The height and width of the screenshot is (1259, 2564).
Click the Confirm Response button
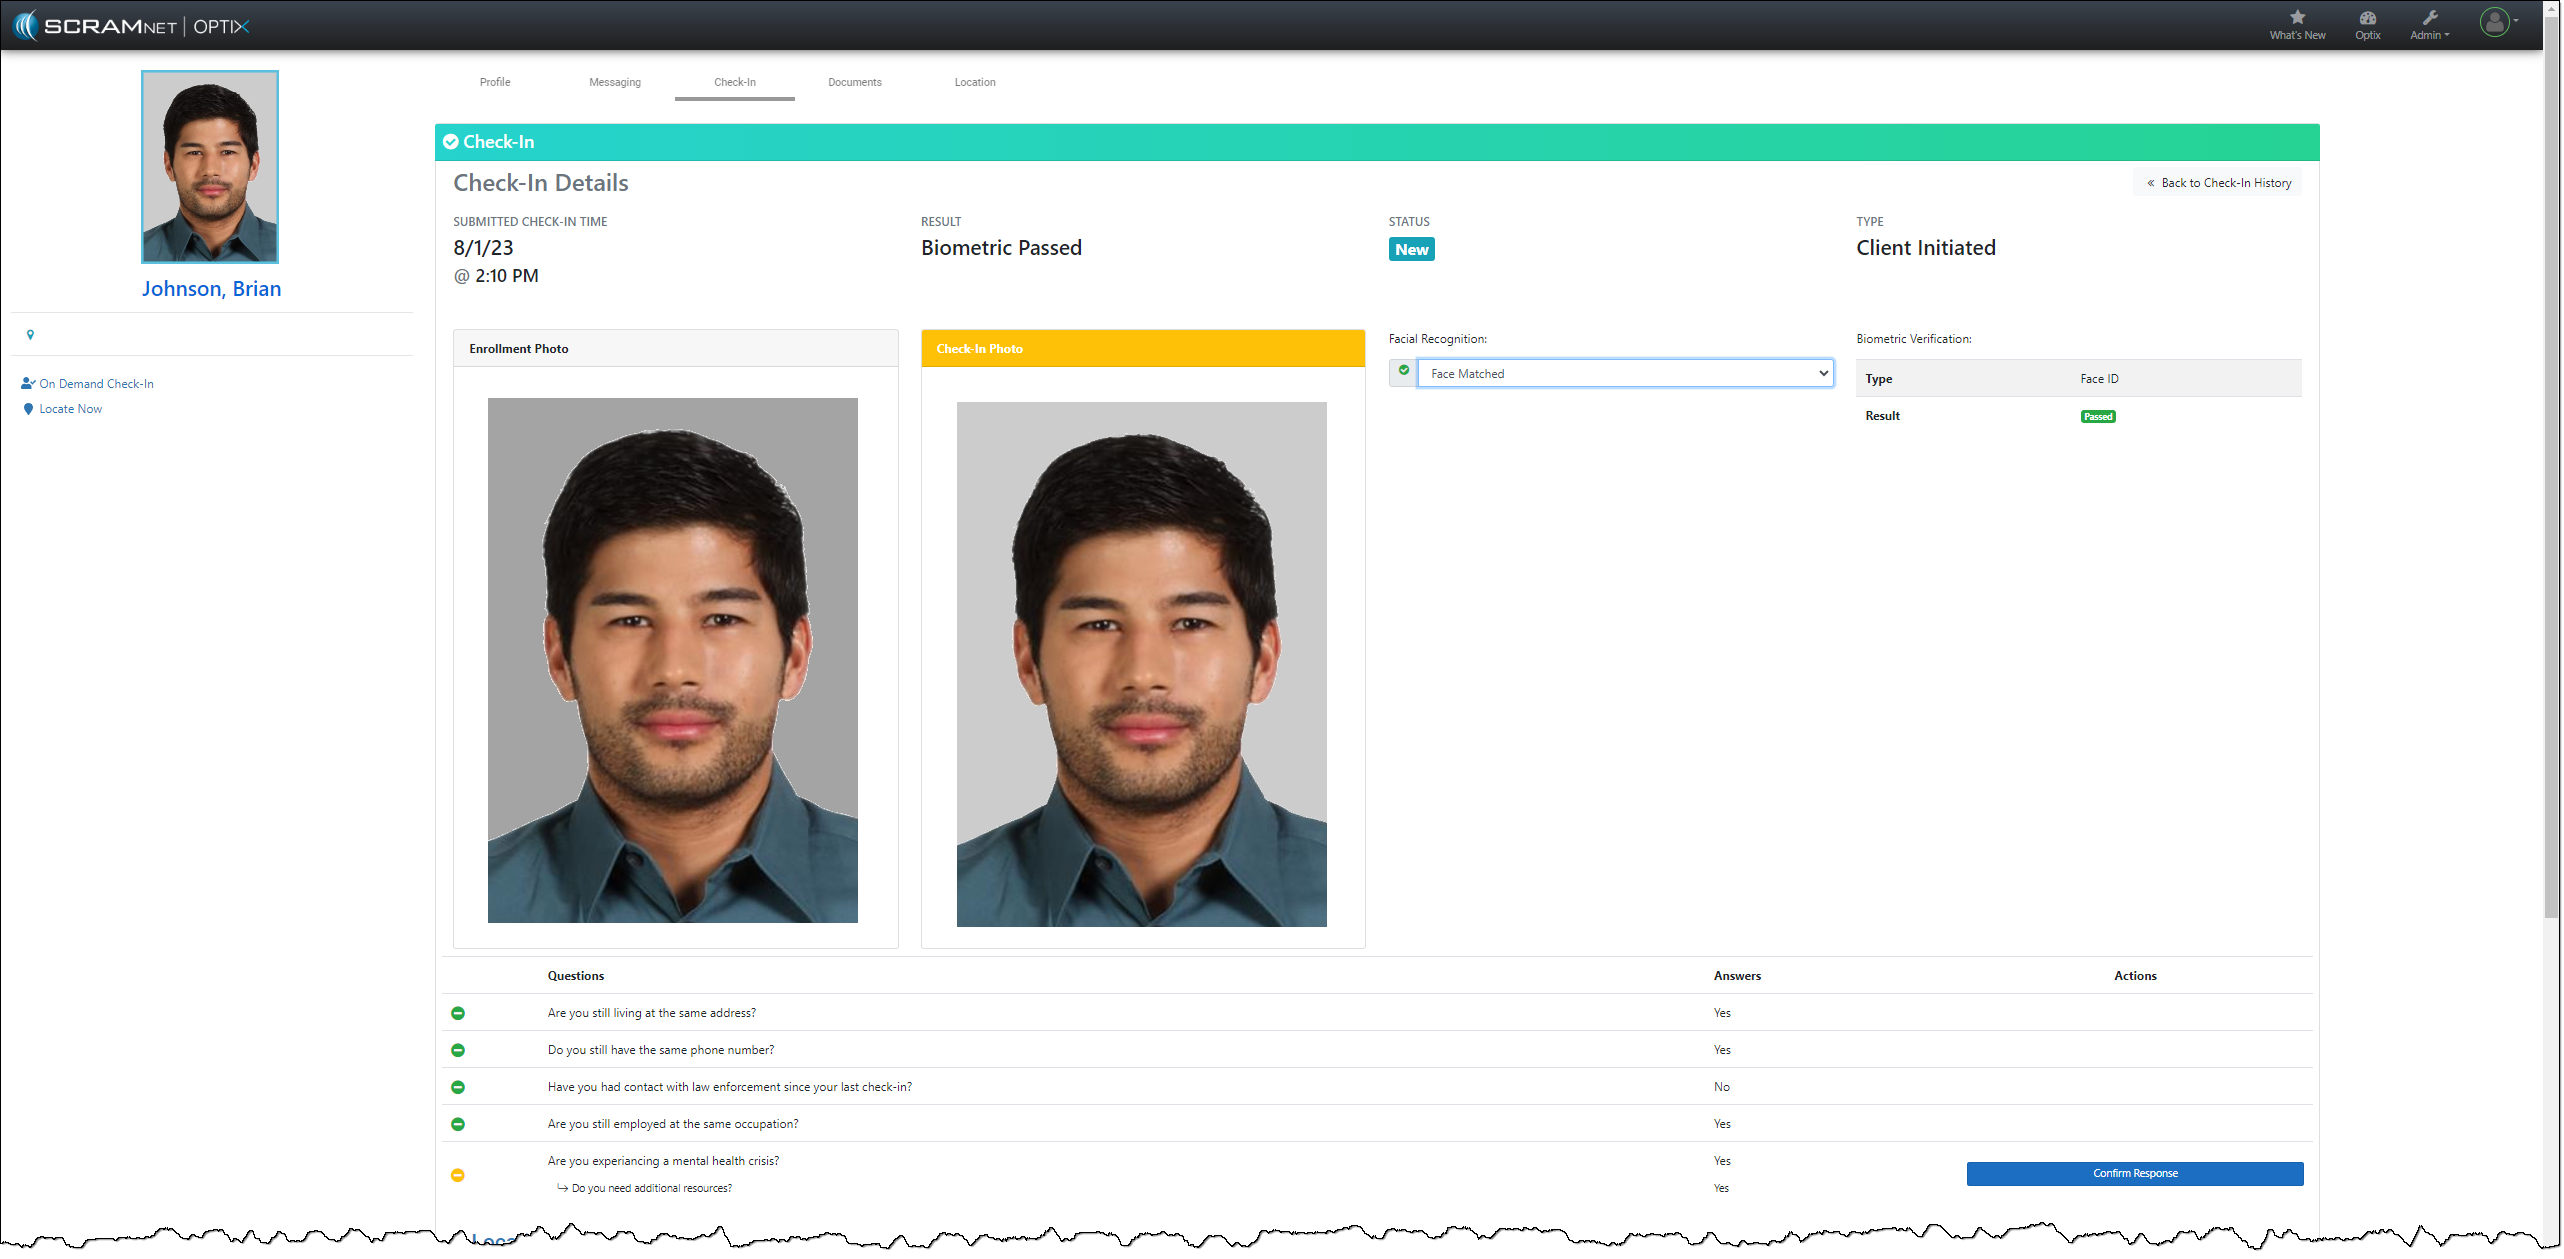(2134, 1173)
